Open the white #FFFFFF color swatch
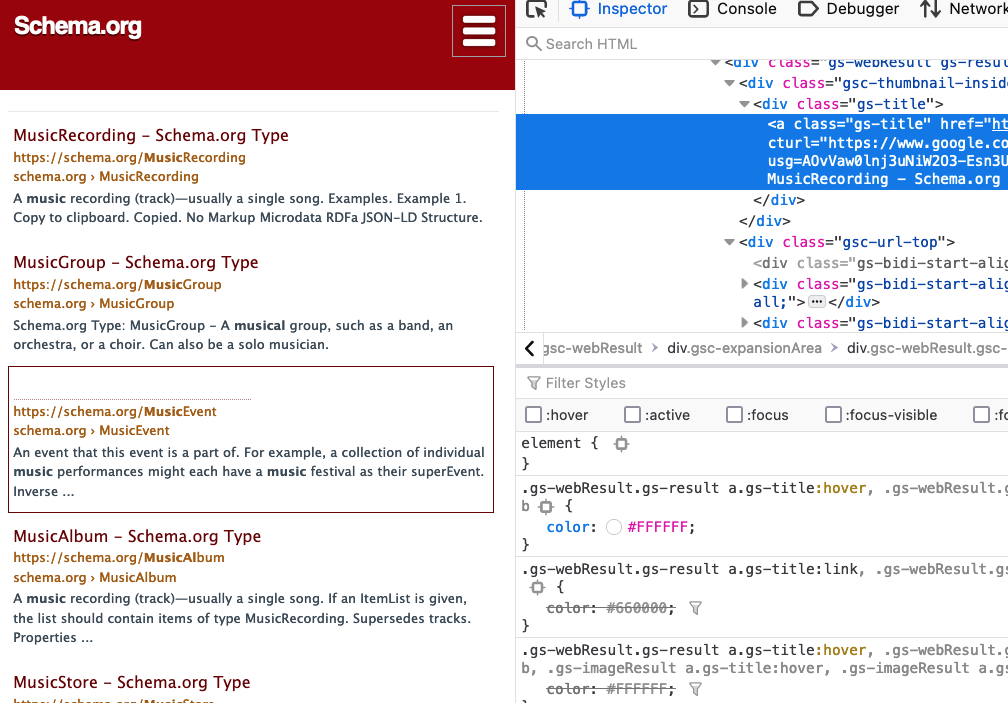The width and height of the screenshot is (1008, 703). click(x=614, y=527)
